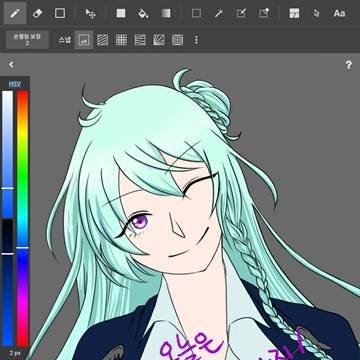Switch color mode via HSV link

15,84
